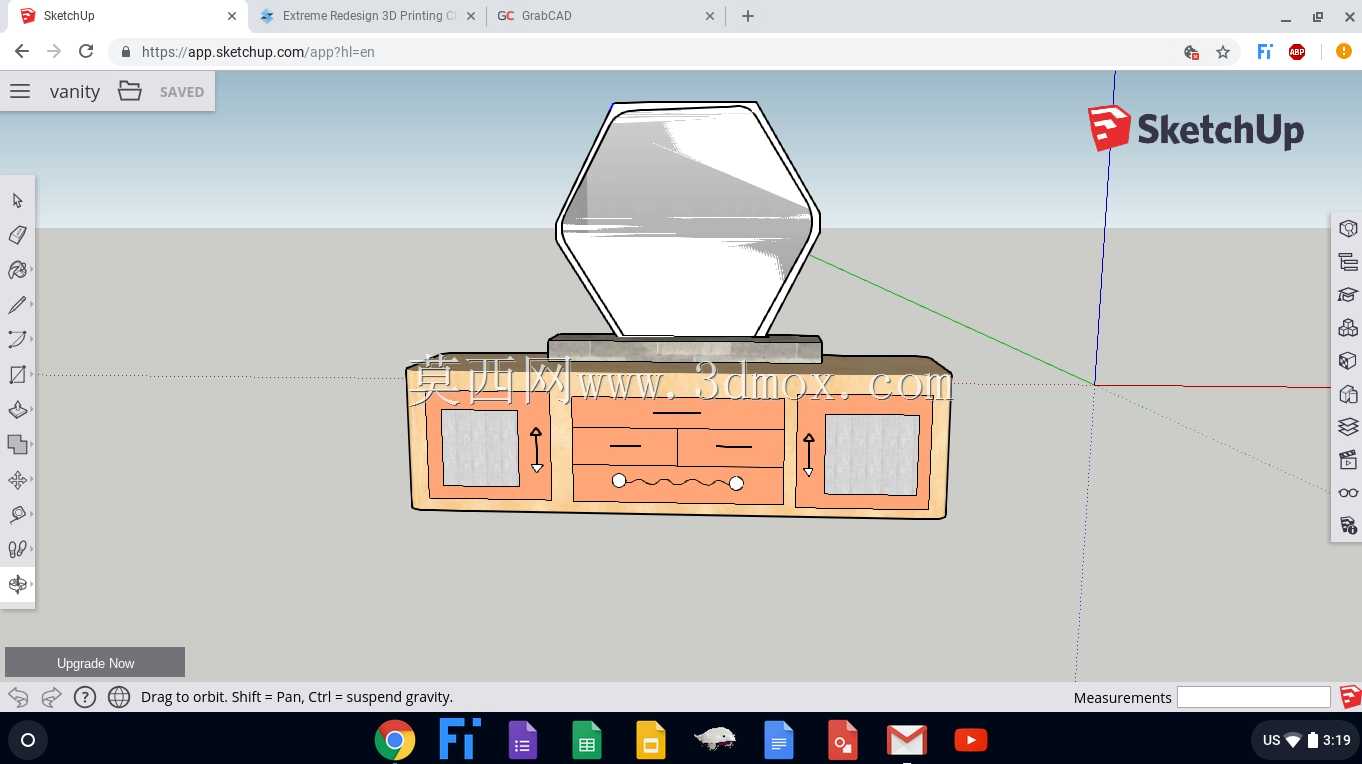Open Google Sheets from the shelf

tap(587, 740)
